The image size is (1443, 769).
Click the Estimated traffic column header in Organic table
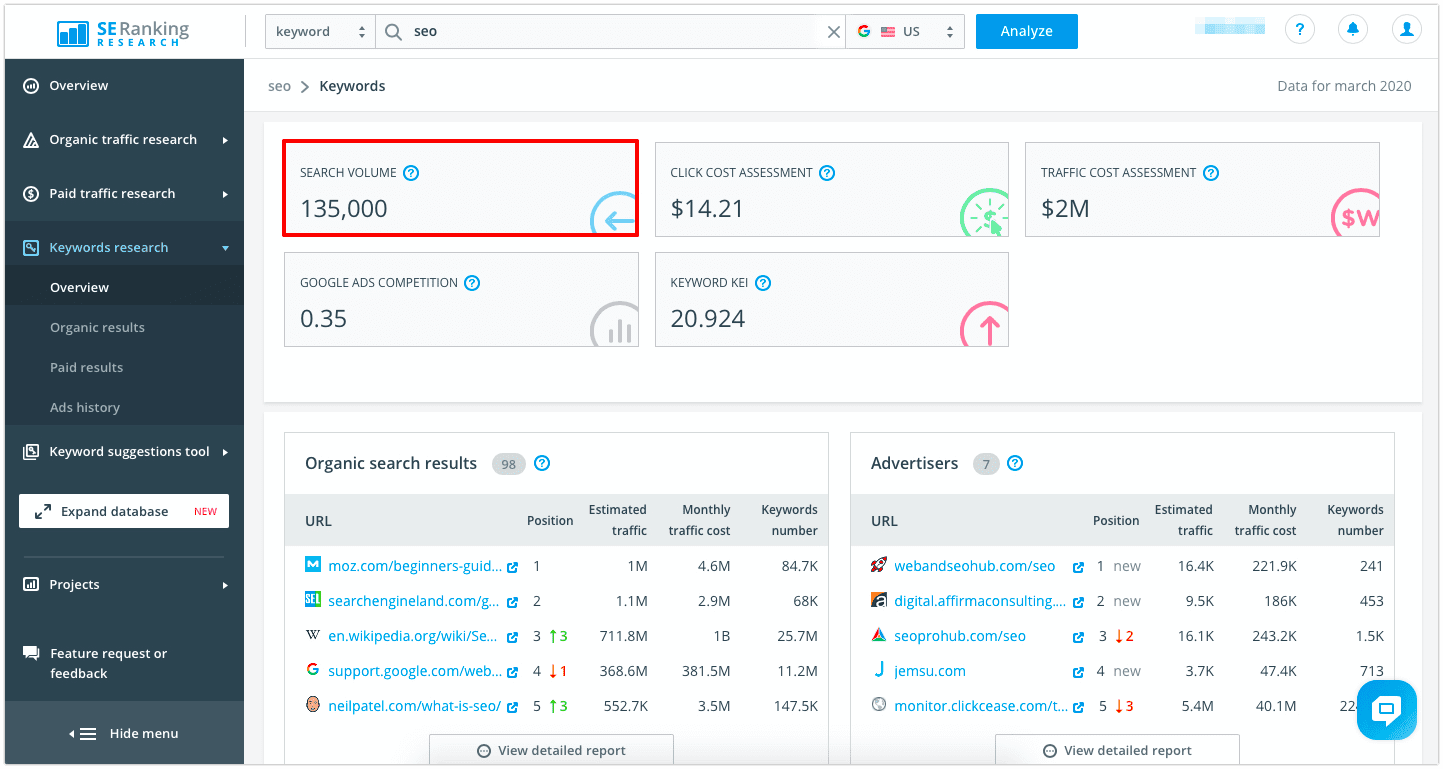617,520
